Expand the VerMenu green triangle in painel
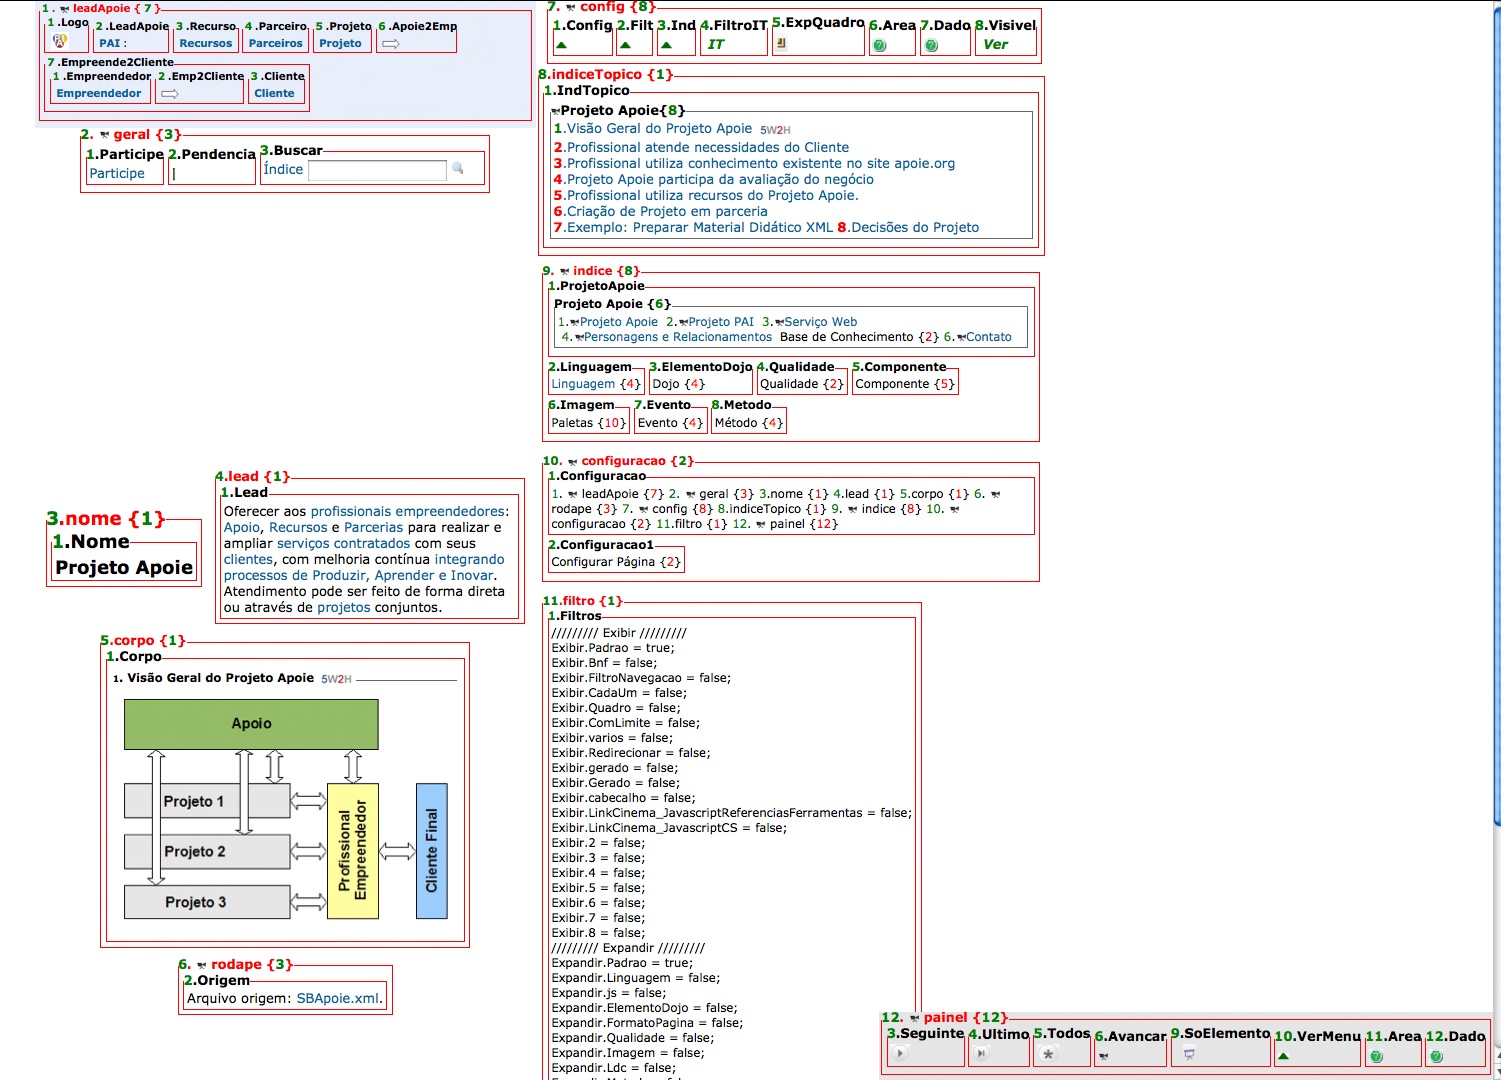This screenshot has width=1501, height=1080. click(x=1284, y=1056)
